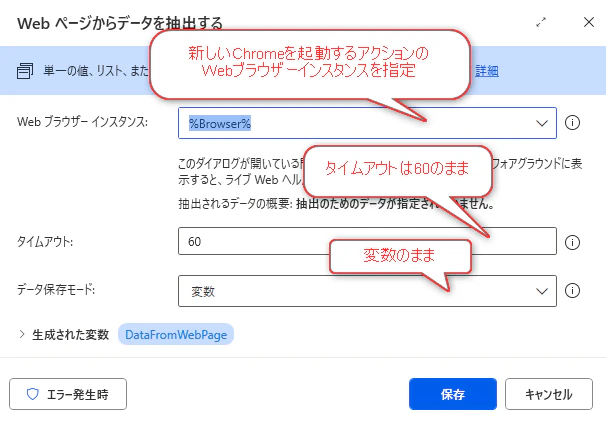Expand the Web ブラウザー インスタンス dropdown arrow
Screen dimensions: 606x422
coord(542,123)
